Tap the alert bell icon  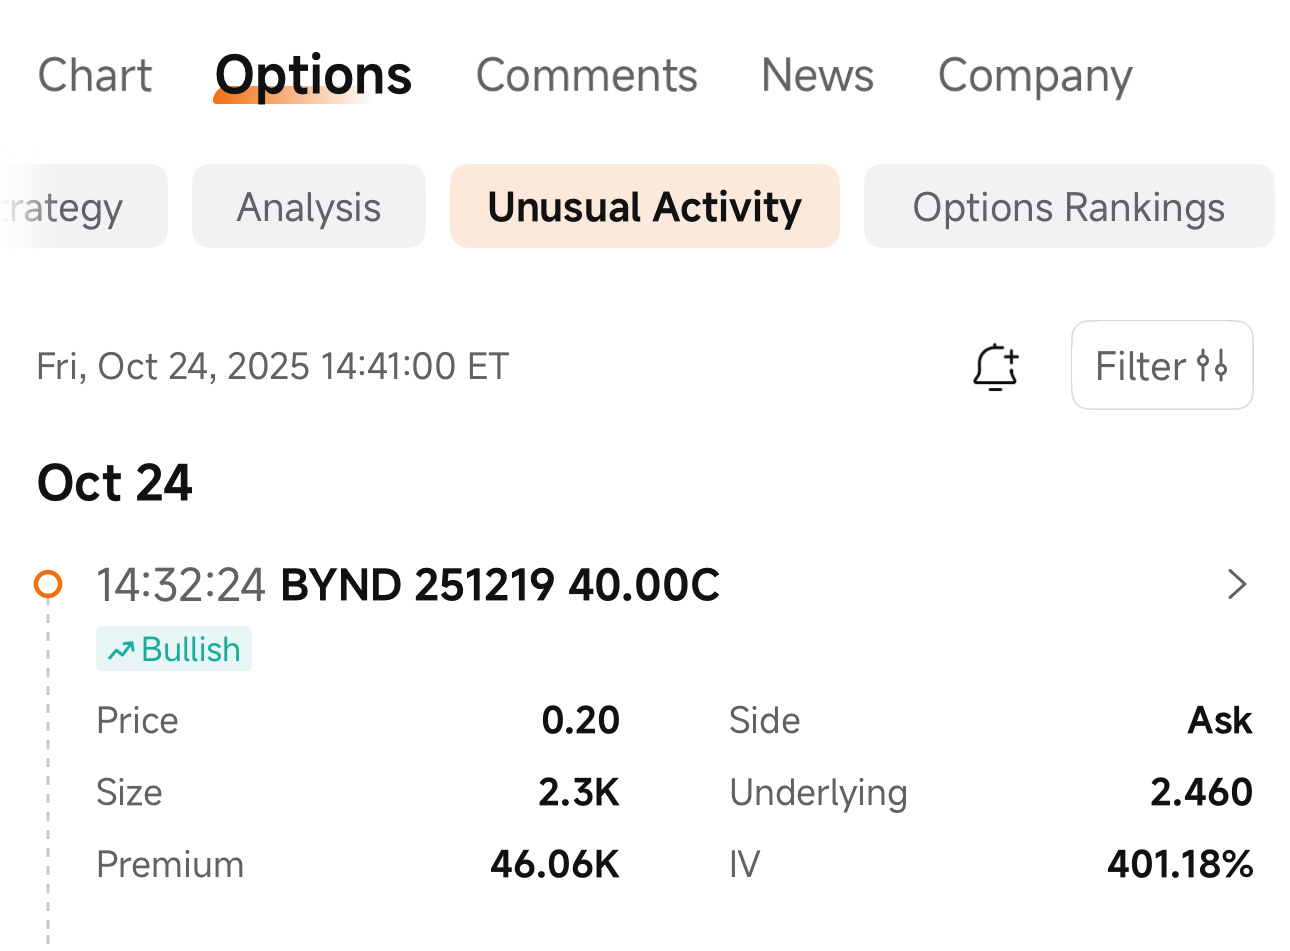point(996,366)
